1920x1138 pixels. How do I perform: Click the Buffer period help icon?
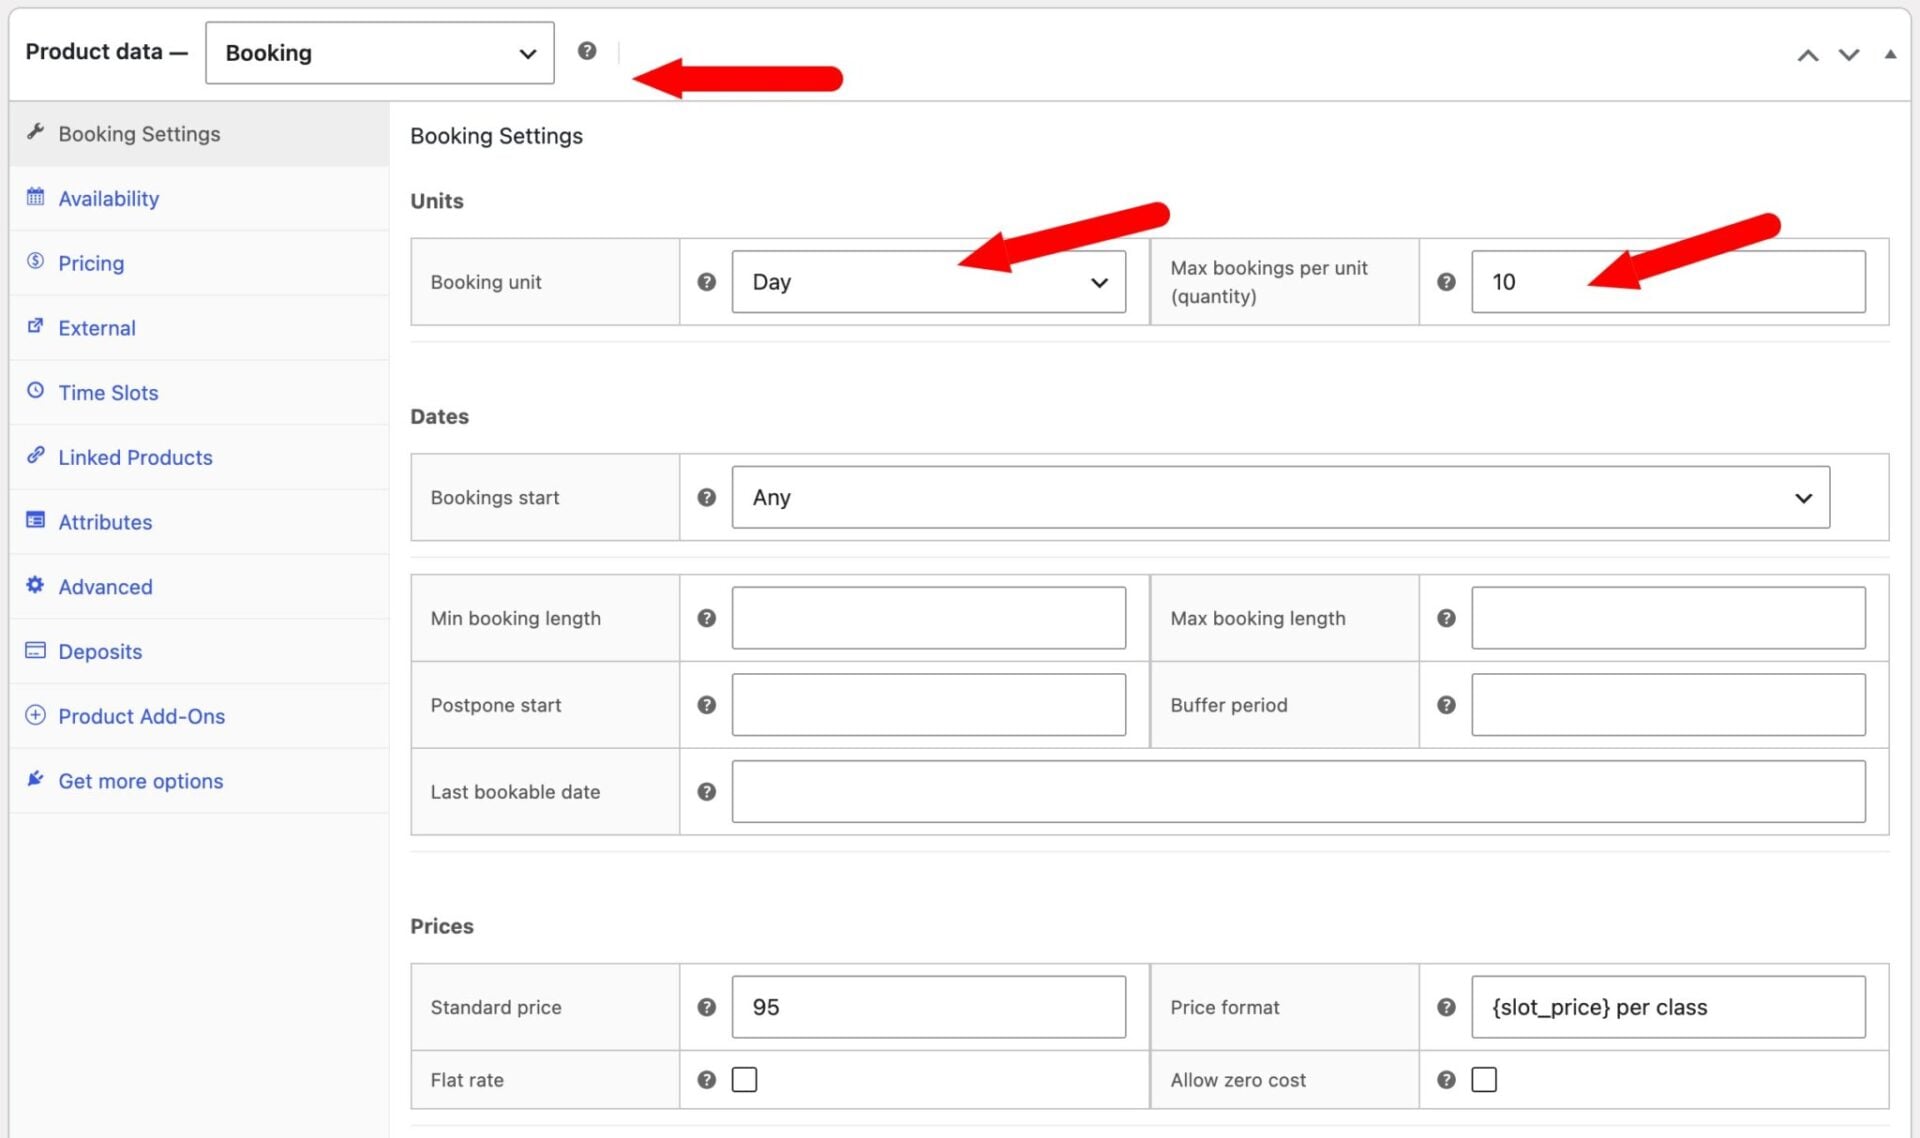coord(1446,705)
